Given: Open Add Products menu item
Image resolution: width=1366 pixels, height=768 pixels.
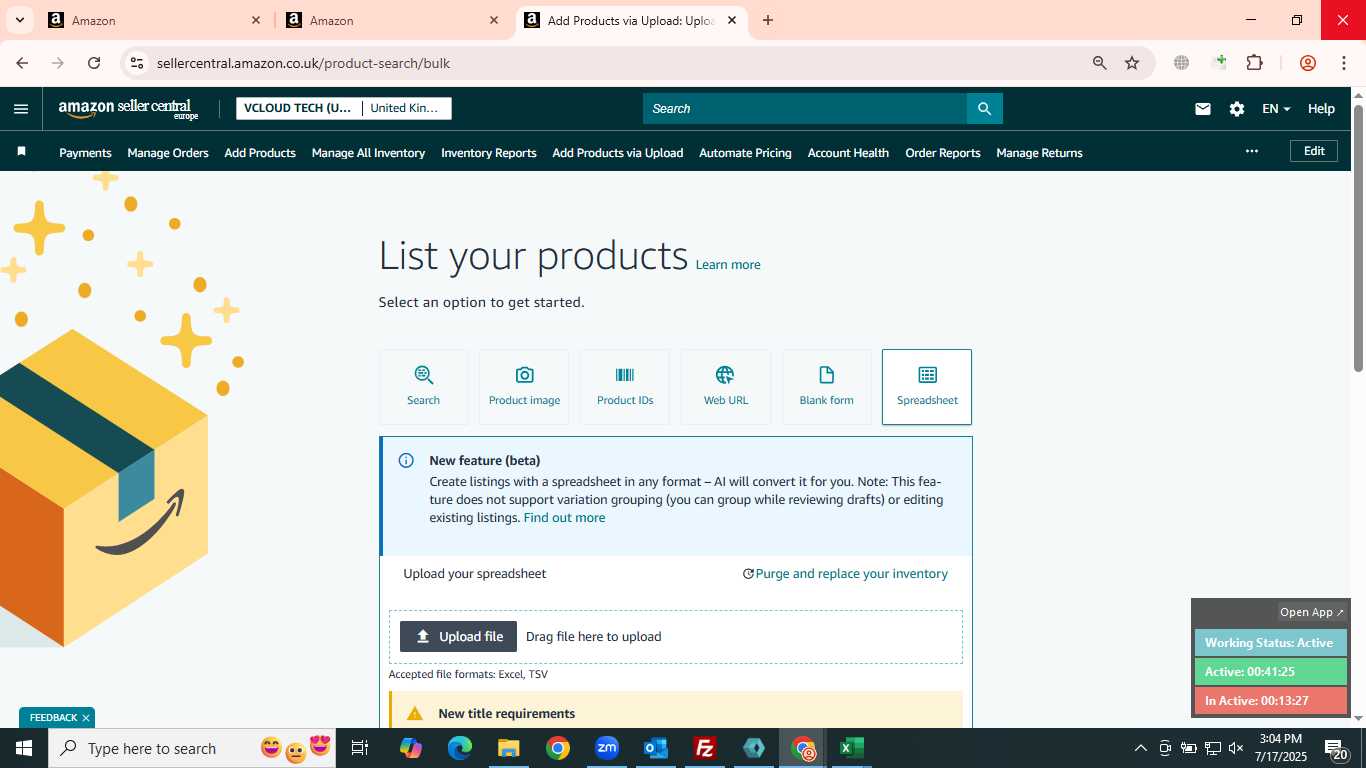Looking at the screenshot, I should (x=260, y=153).
